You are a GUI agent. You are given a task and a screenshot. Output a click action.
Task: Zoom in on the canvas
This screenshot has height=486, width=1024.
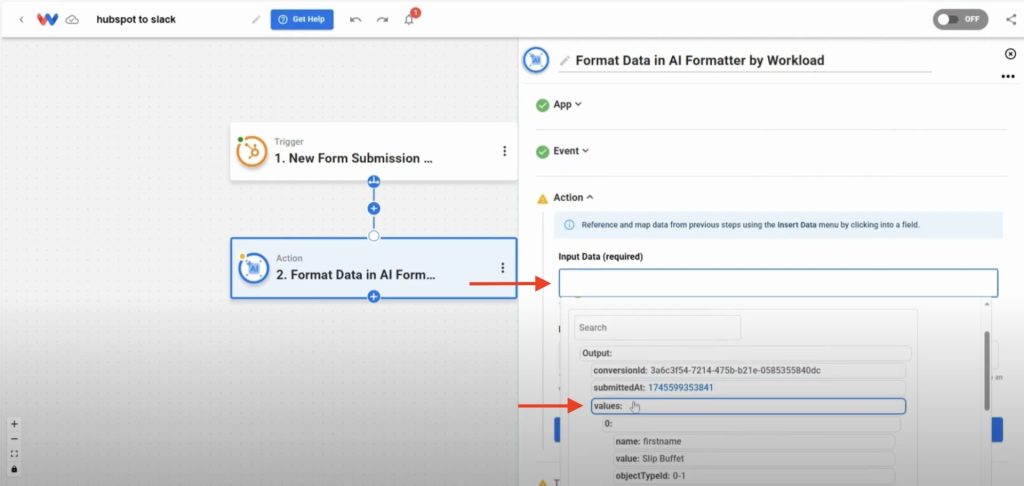pos(14,423)
